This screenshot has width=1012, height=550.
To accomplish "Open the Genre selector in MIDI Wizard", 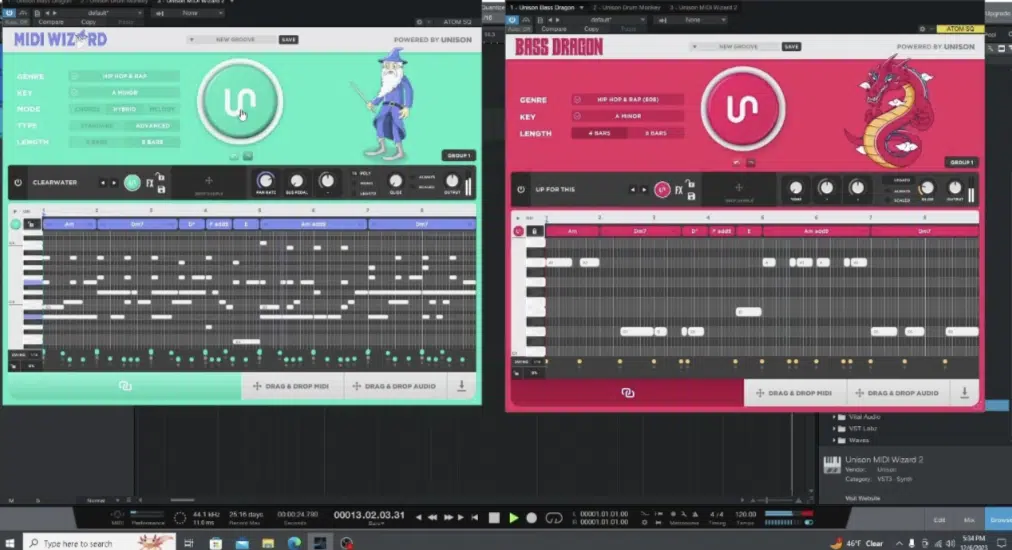I will tap(125, 76).
